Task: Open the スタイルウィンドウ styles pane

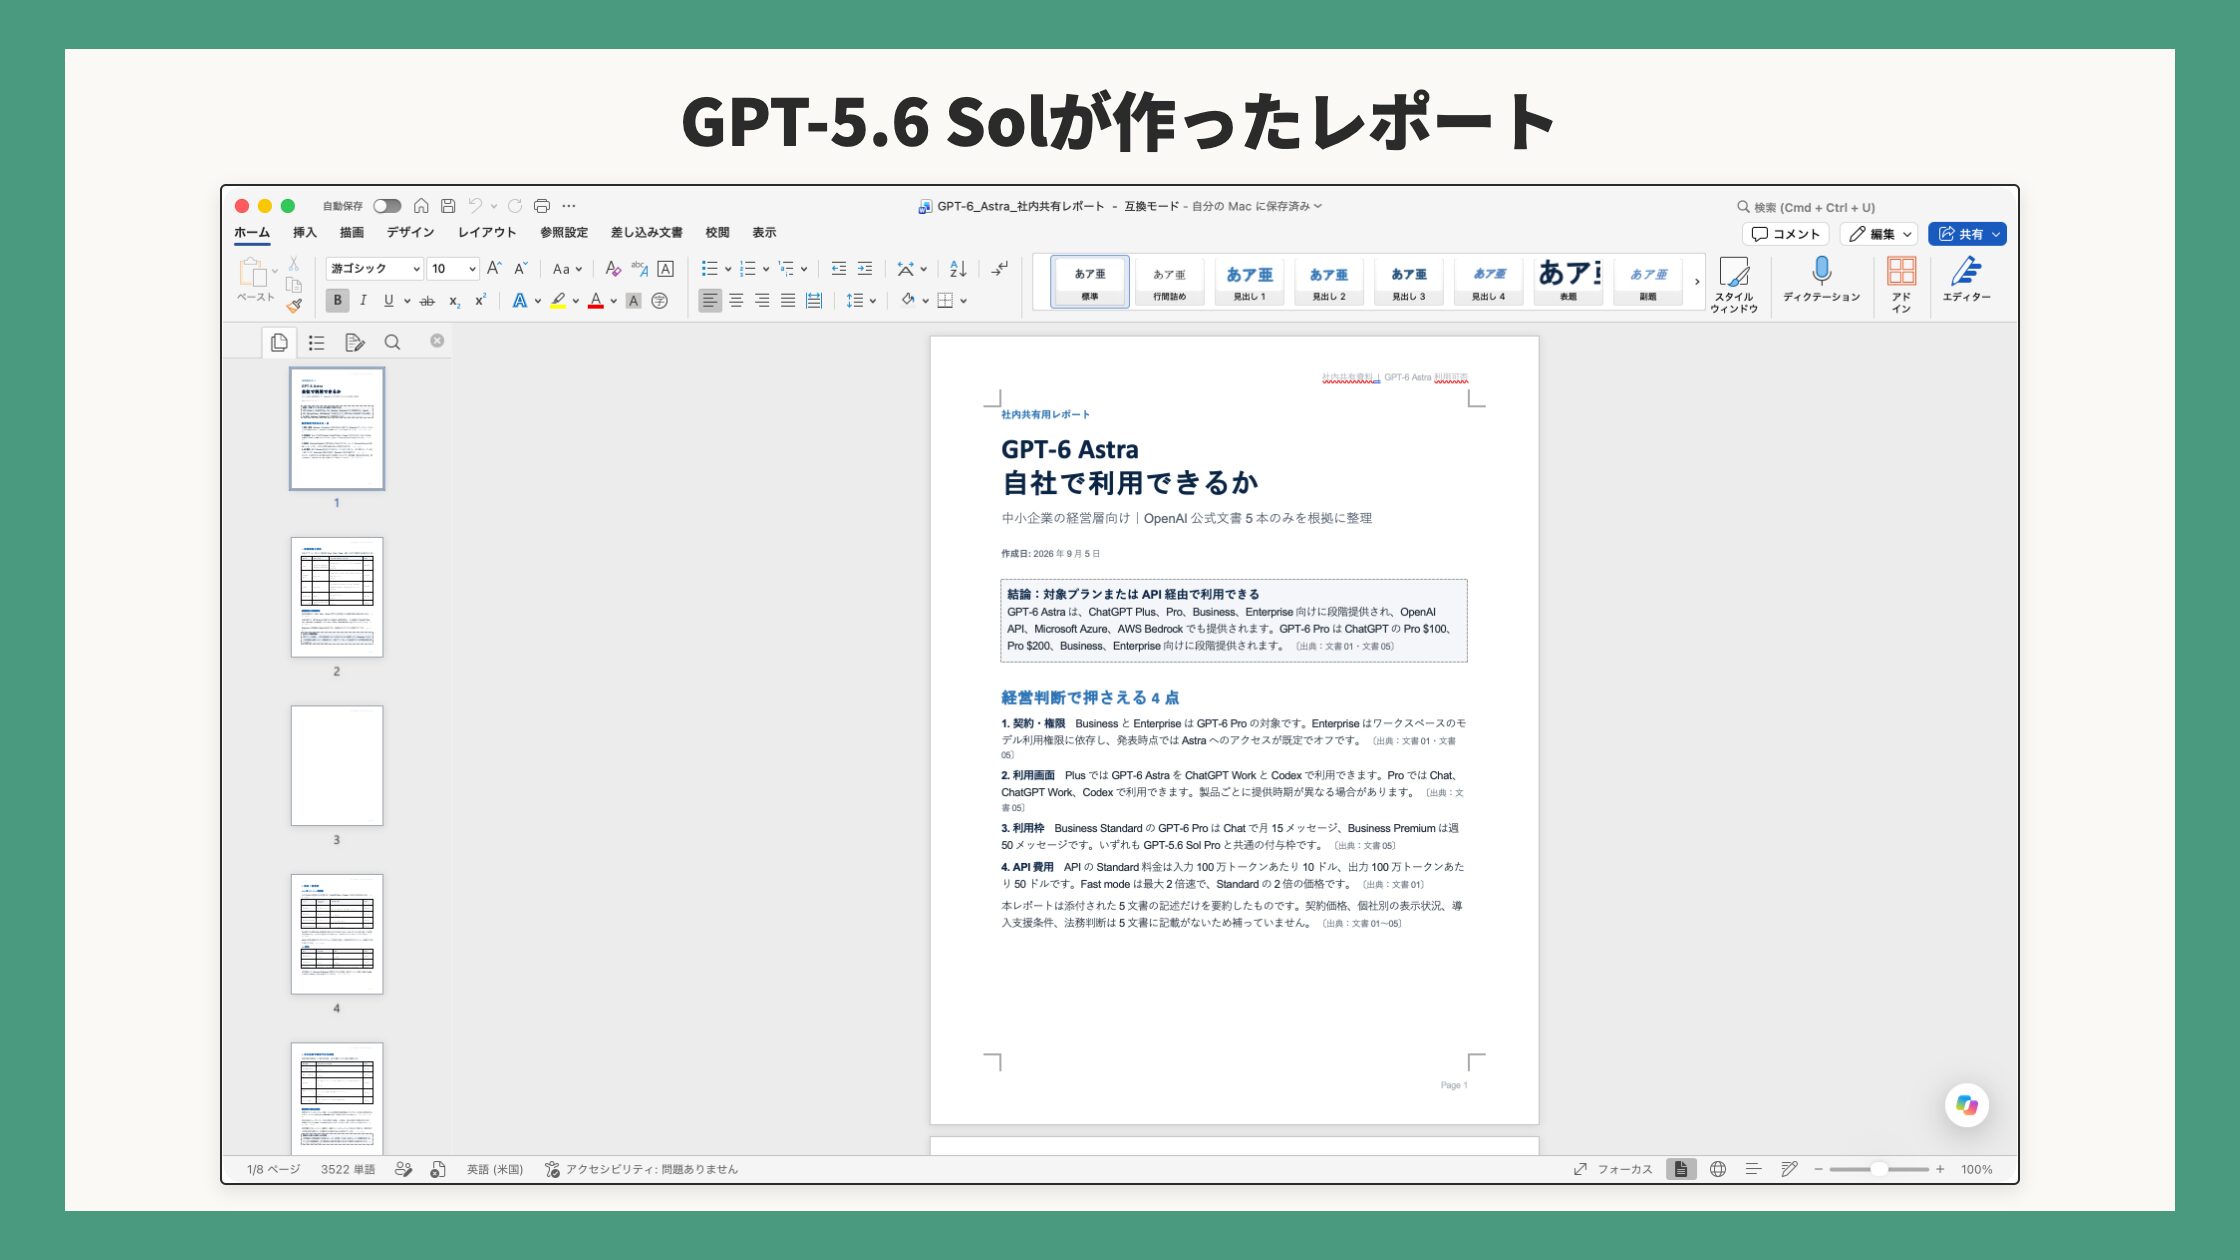Action: click(x=1734, y=285)
